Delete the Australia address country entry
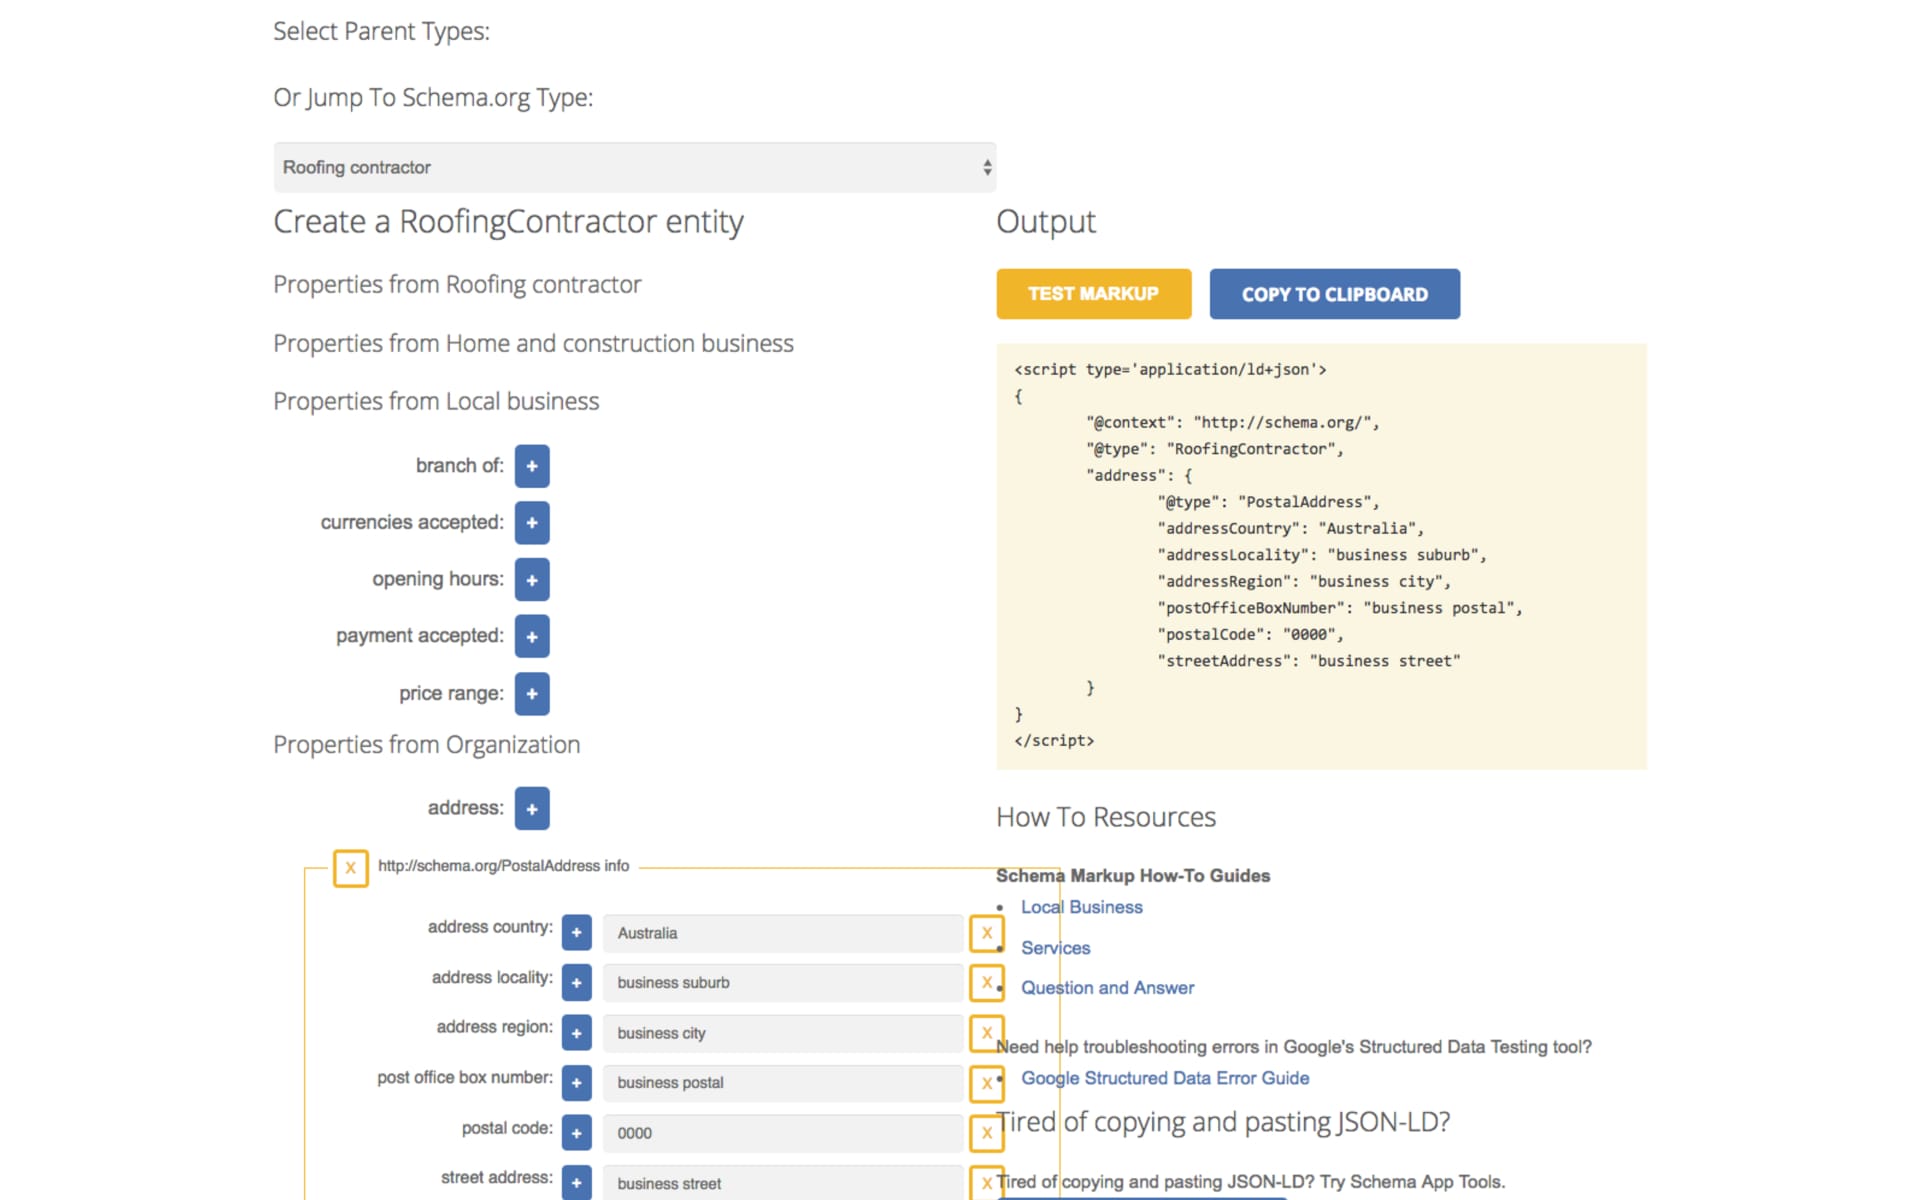Viewport: 1920px width, 1200px height. pos(987,933)
